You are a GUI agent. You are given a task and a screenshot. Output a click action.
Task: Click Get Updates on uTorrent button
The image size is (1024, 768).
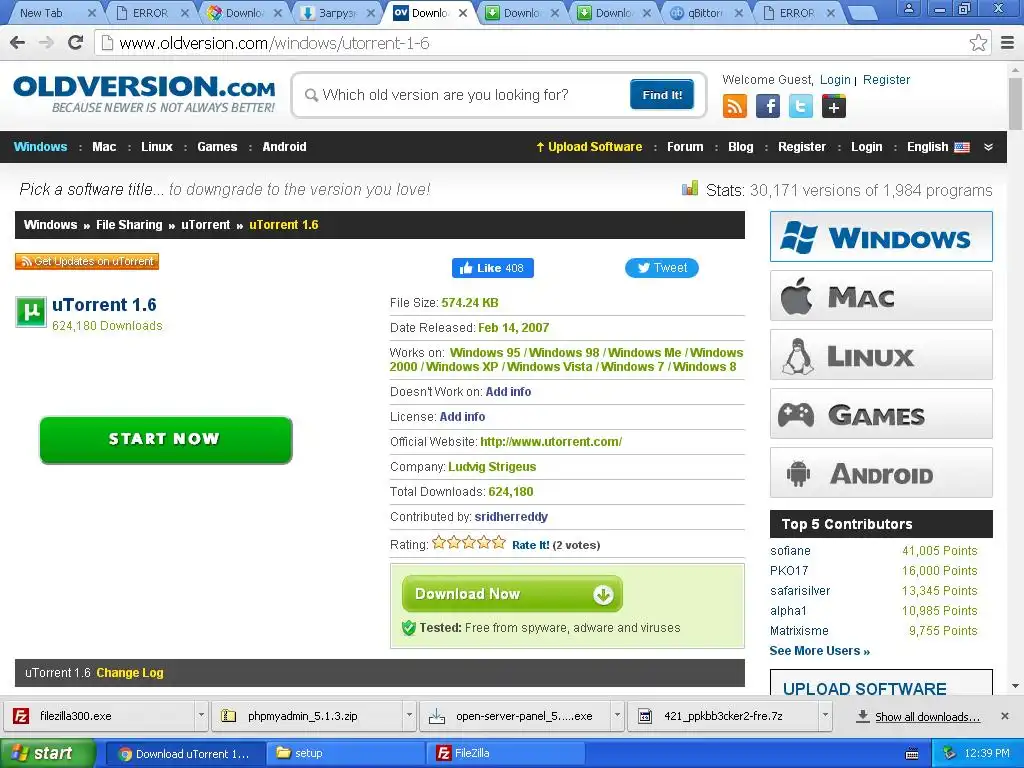[x=87, y=261]
